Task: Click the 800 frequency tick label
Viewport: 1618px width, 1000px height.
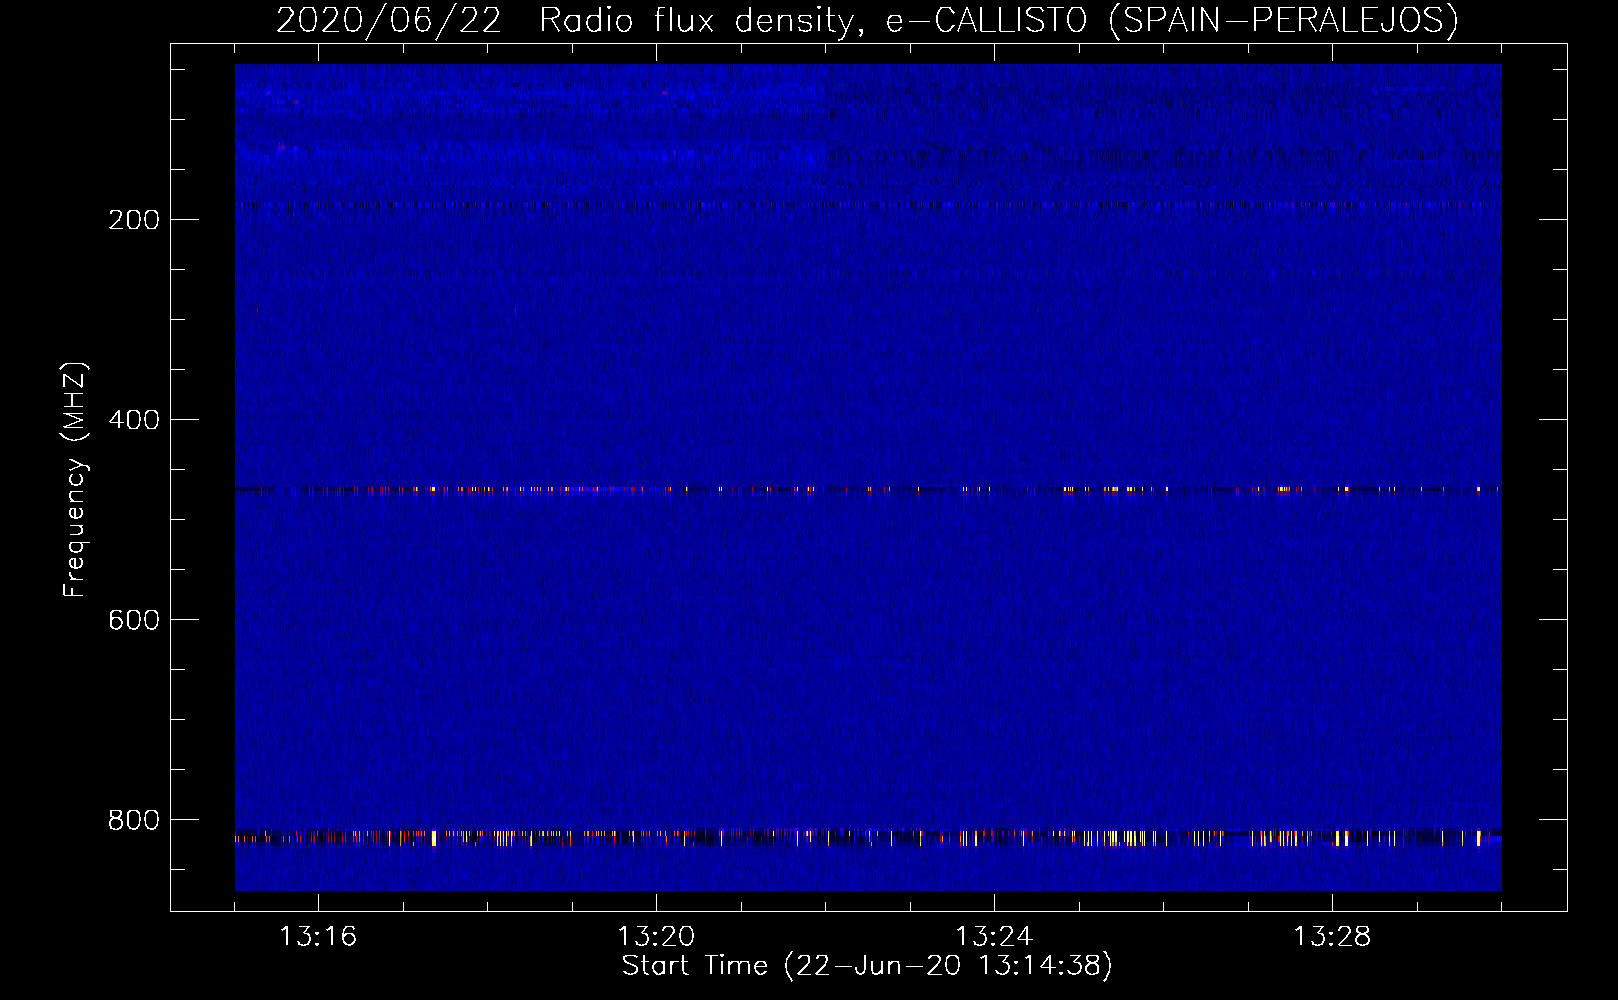Action: (x=134, y=820)
